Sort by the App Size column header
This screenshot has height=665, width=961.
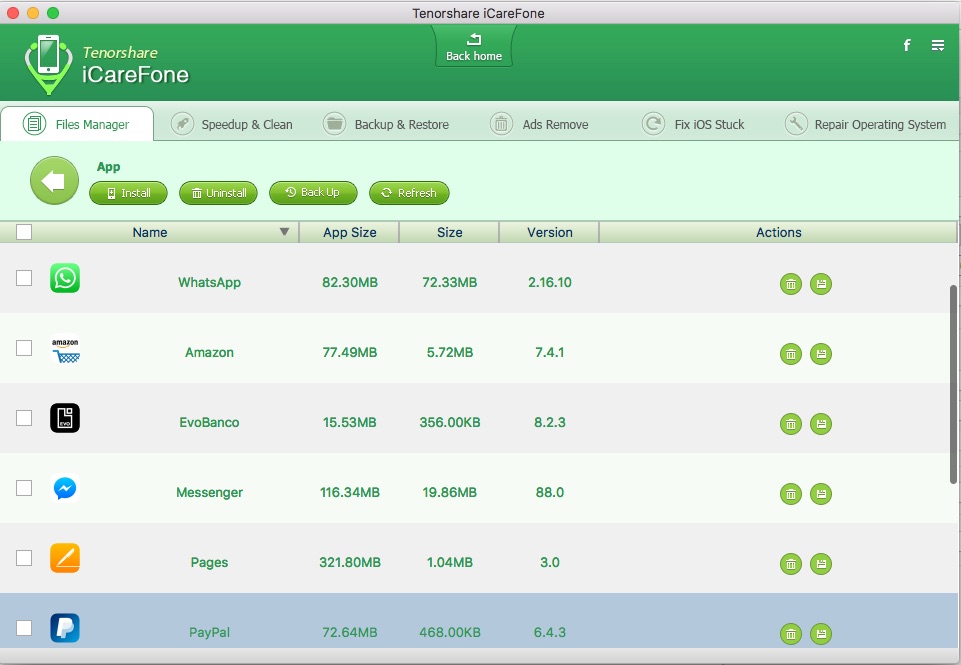pos(349,232)
